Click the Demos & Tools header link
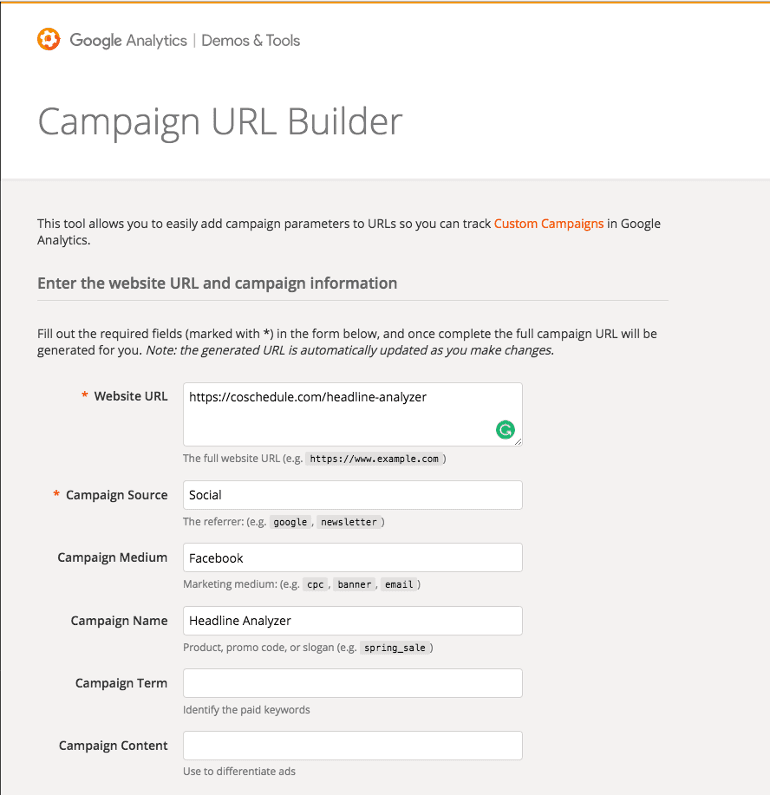Viewport: 770px width, 795px height. 250,41
